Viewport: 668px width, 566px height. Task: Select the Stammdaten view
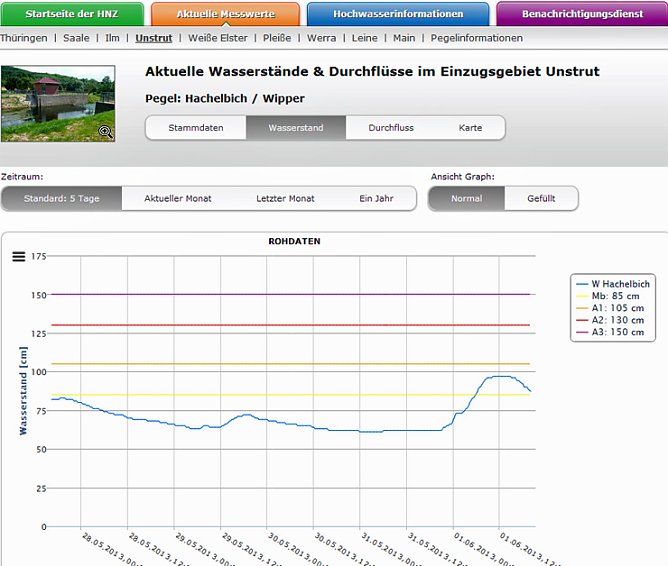pyautogui.click(x=195, y=128)
